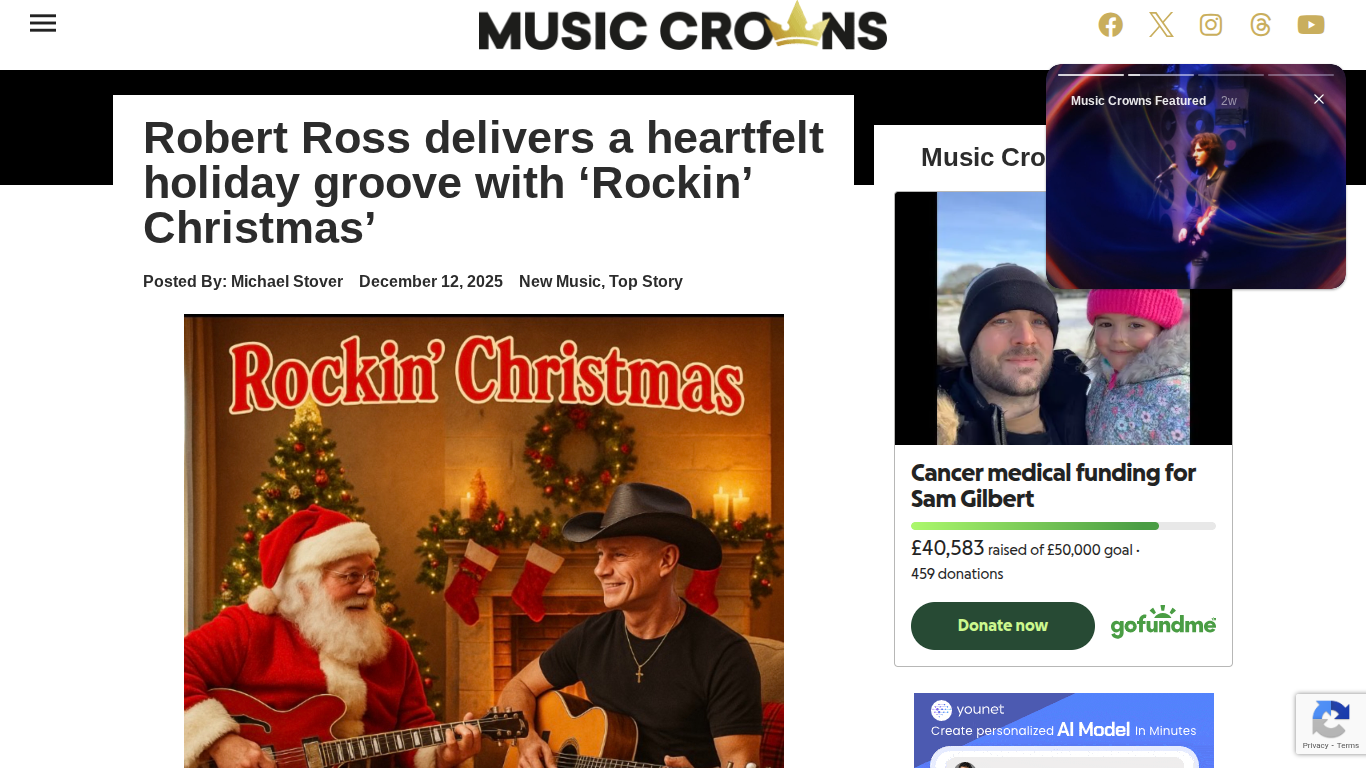The width and height of the screenshot is (1366, 768).
Task: Click the Music Crowns logo
Action: [683, 27]
